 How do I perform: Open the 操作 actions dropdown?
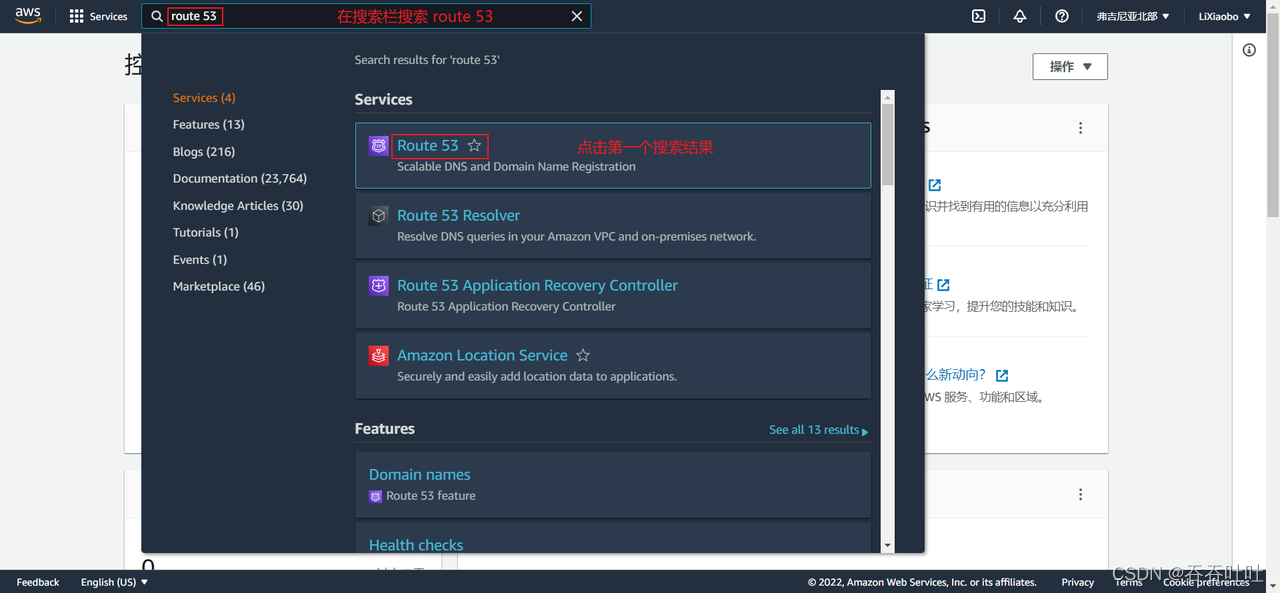tap(1070, 66)
